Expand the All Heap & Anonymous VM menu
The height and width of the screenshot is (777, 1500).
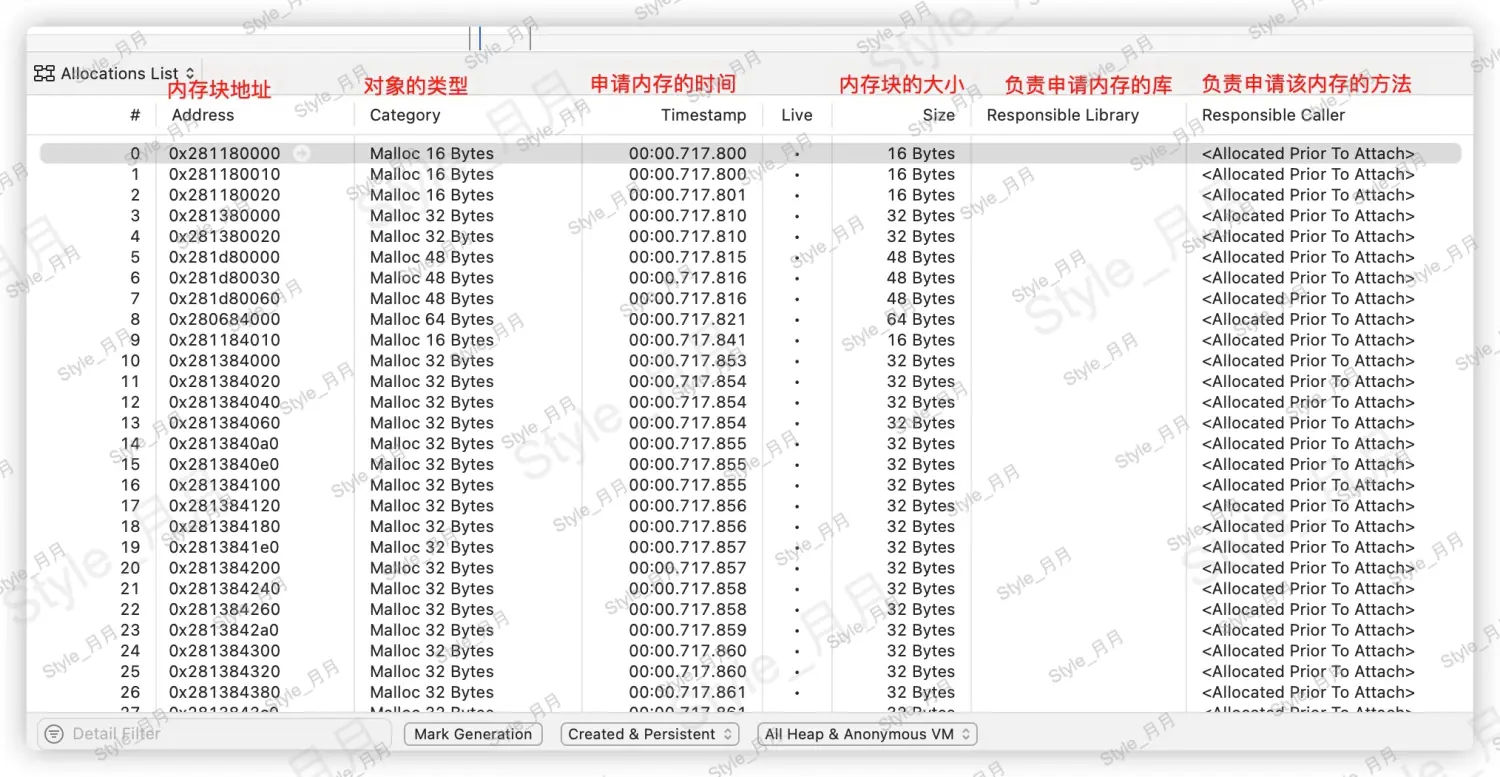point(866,734)
